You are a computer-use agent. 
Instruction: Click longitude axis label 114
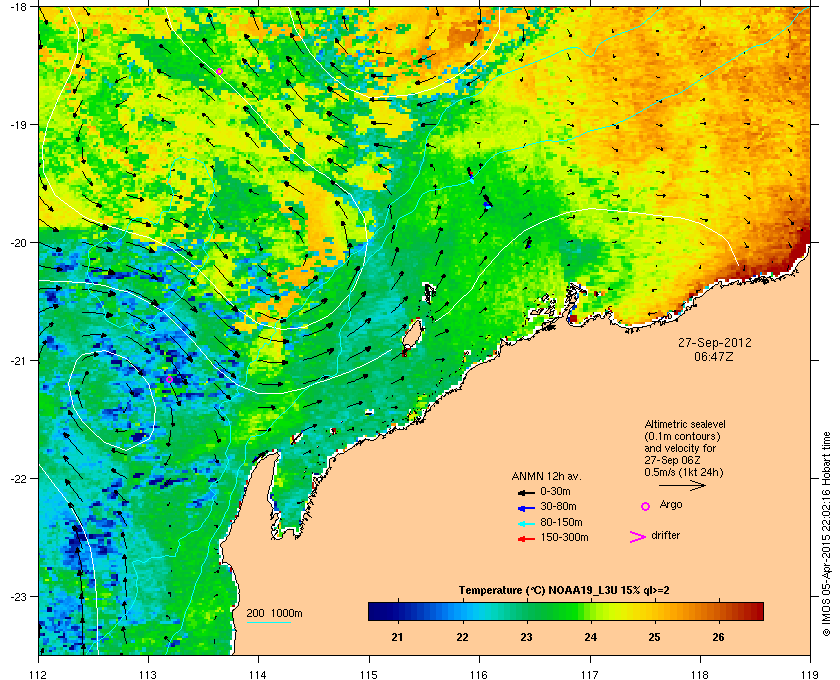258,674
